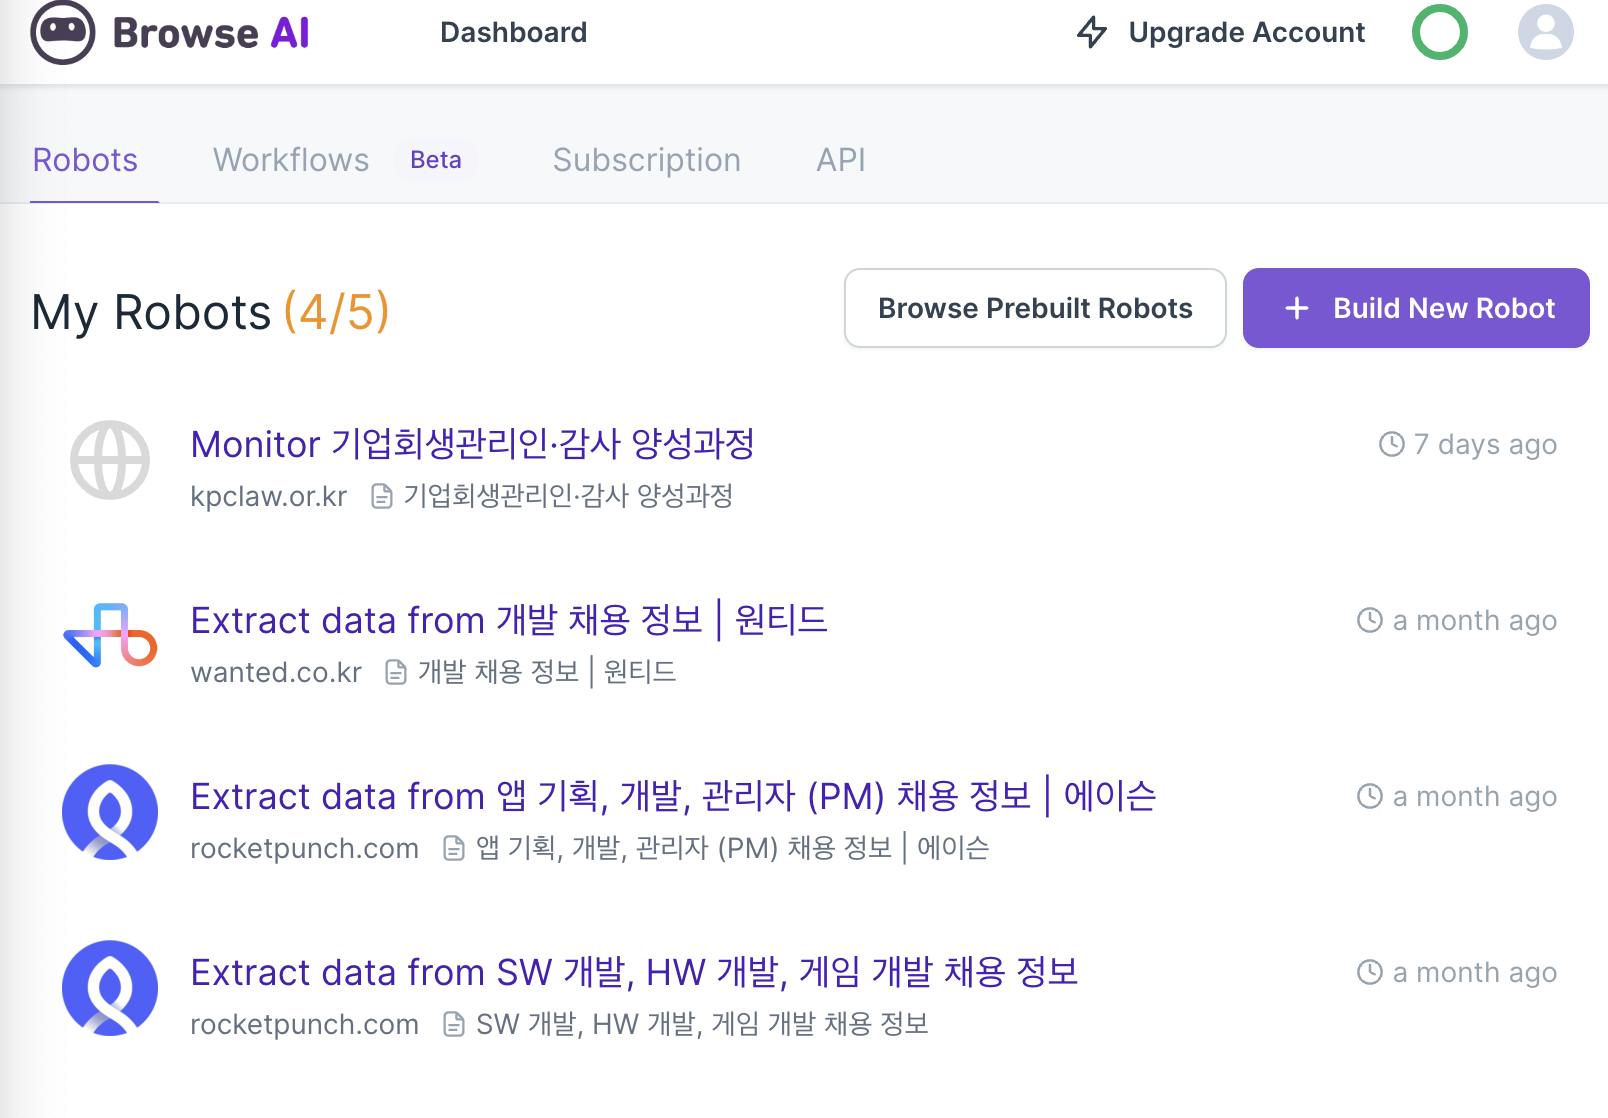This screenshot has width=1608, height=1118.
Task: Click a month ago timestamp in 앱 기획 row
Action: coord(1475,796)
